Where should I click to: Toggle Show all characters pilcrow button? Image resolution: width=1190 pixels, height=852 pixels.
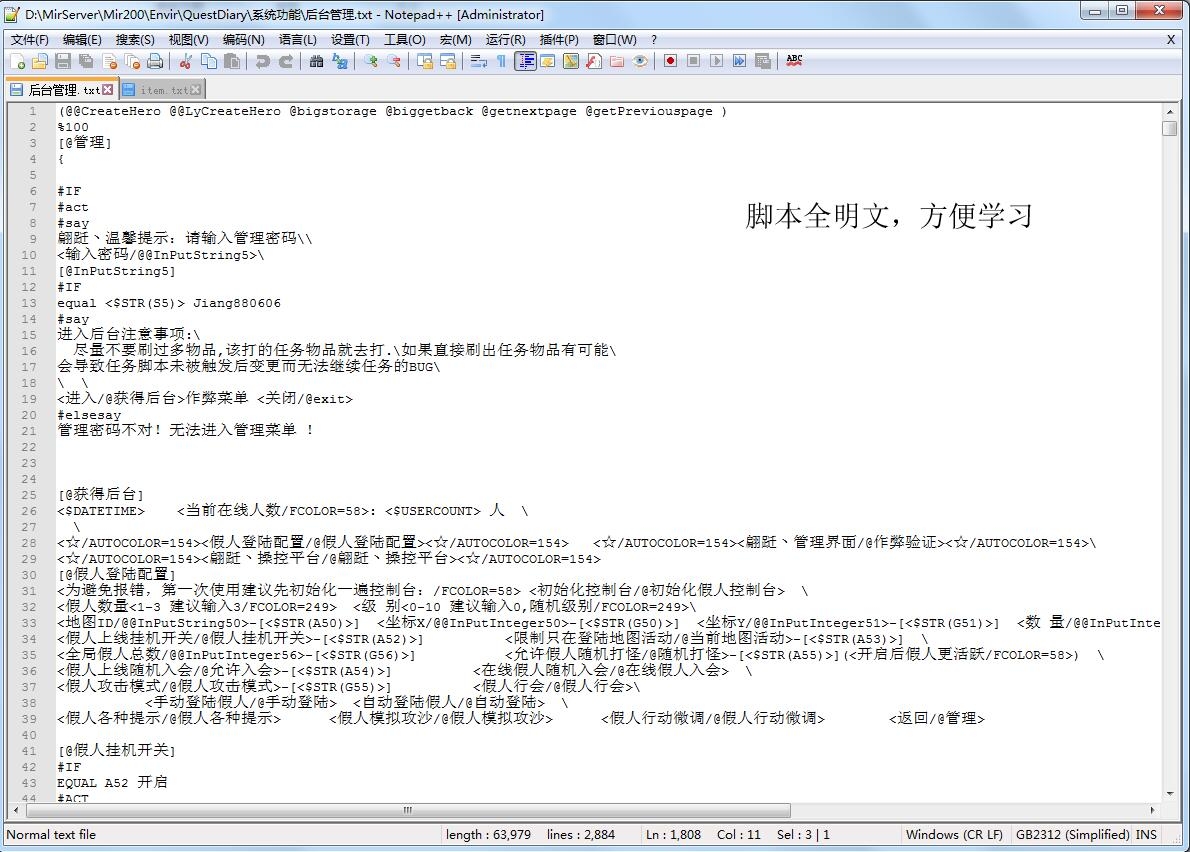click(501, 61)
